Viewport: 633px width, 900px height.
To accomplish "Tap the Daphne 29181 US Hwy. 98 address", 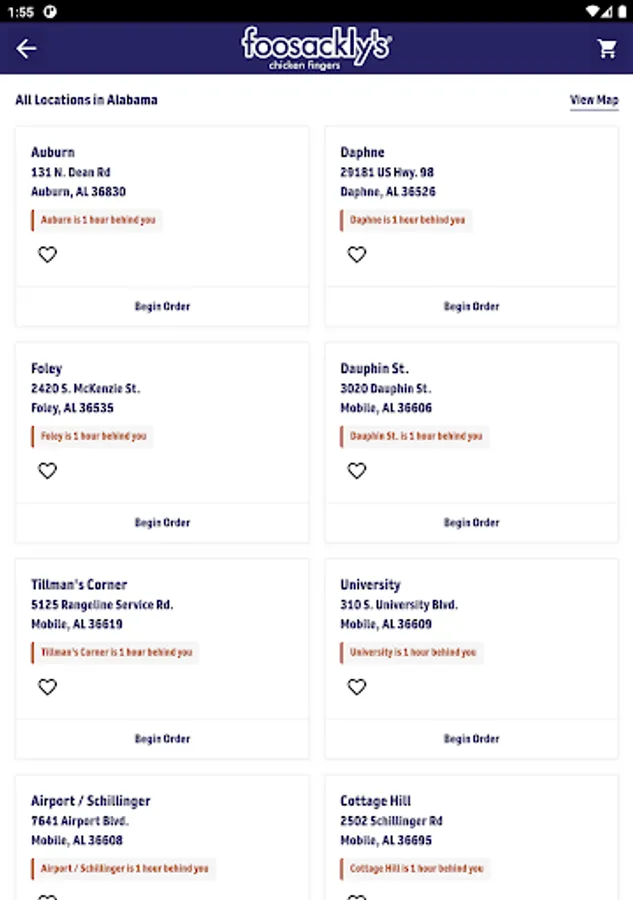I will 387,172.
